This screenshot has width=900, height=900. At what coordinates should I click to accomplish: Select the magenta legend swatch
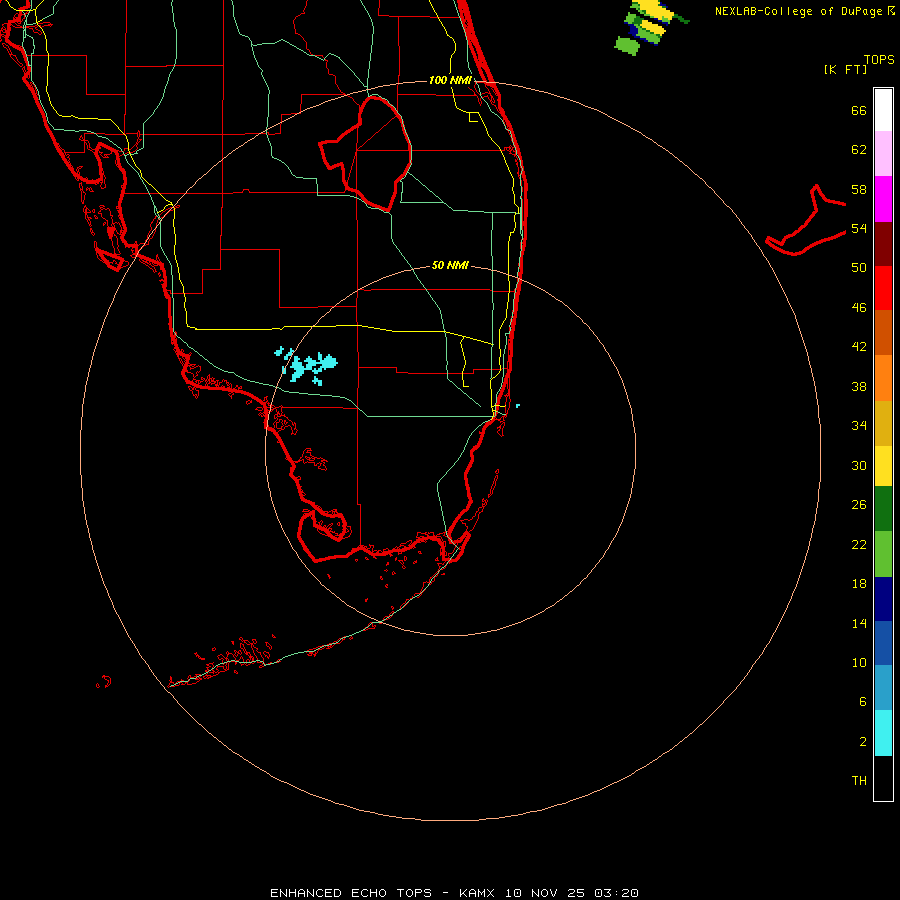coord(883,199)
